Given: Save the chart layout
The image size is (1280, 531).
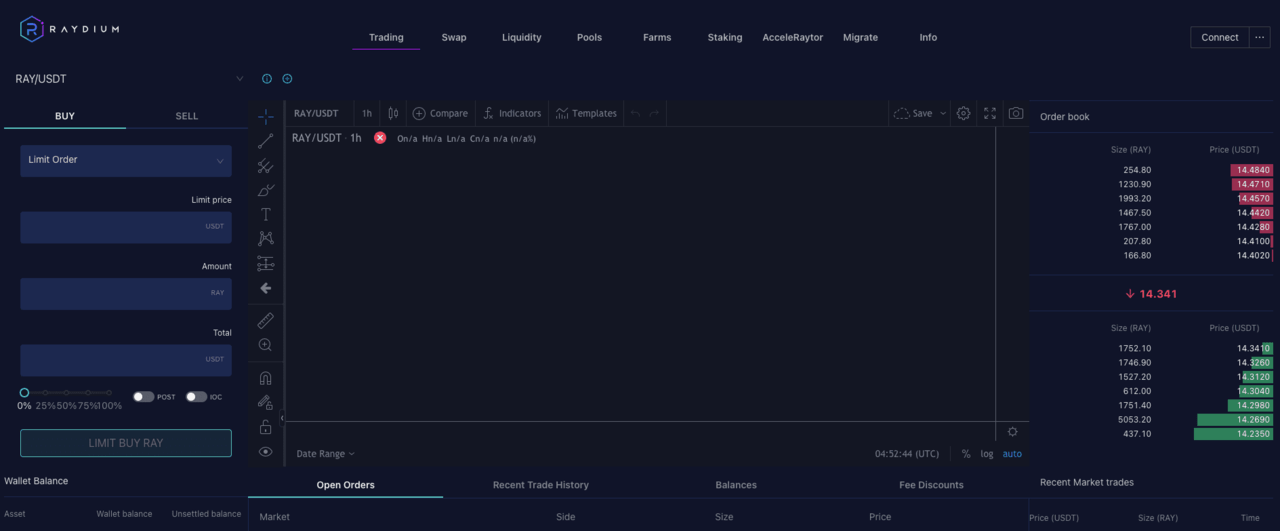Looking at the screenshot, I should (x=913, y=113).
